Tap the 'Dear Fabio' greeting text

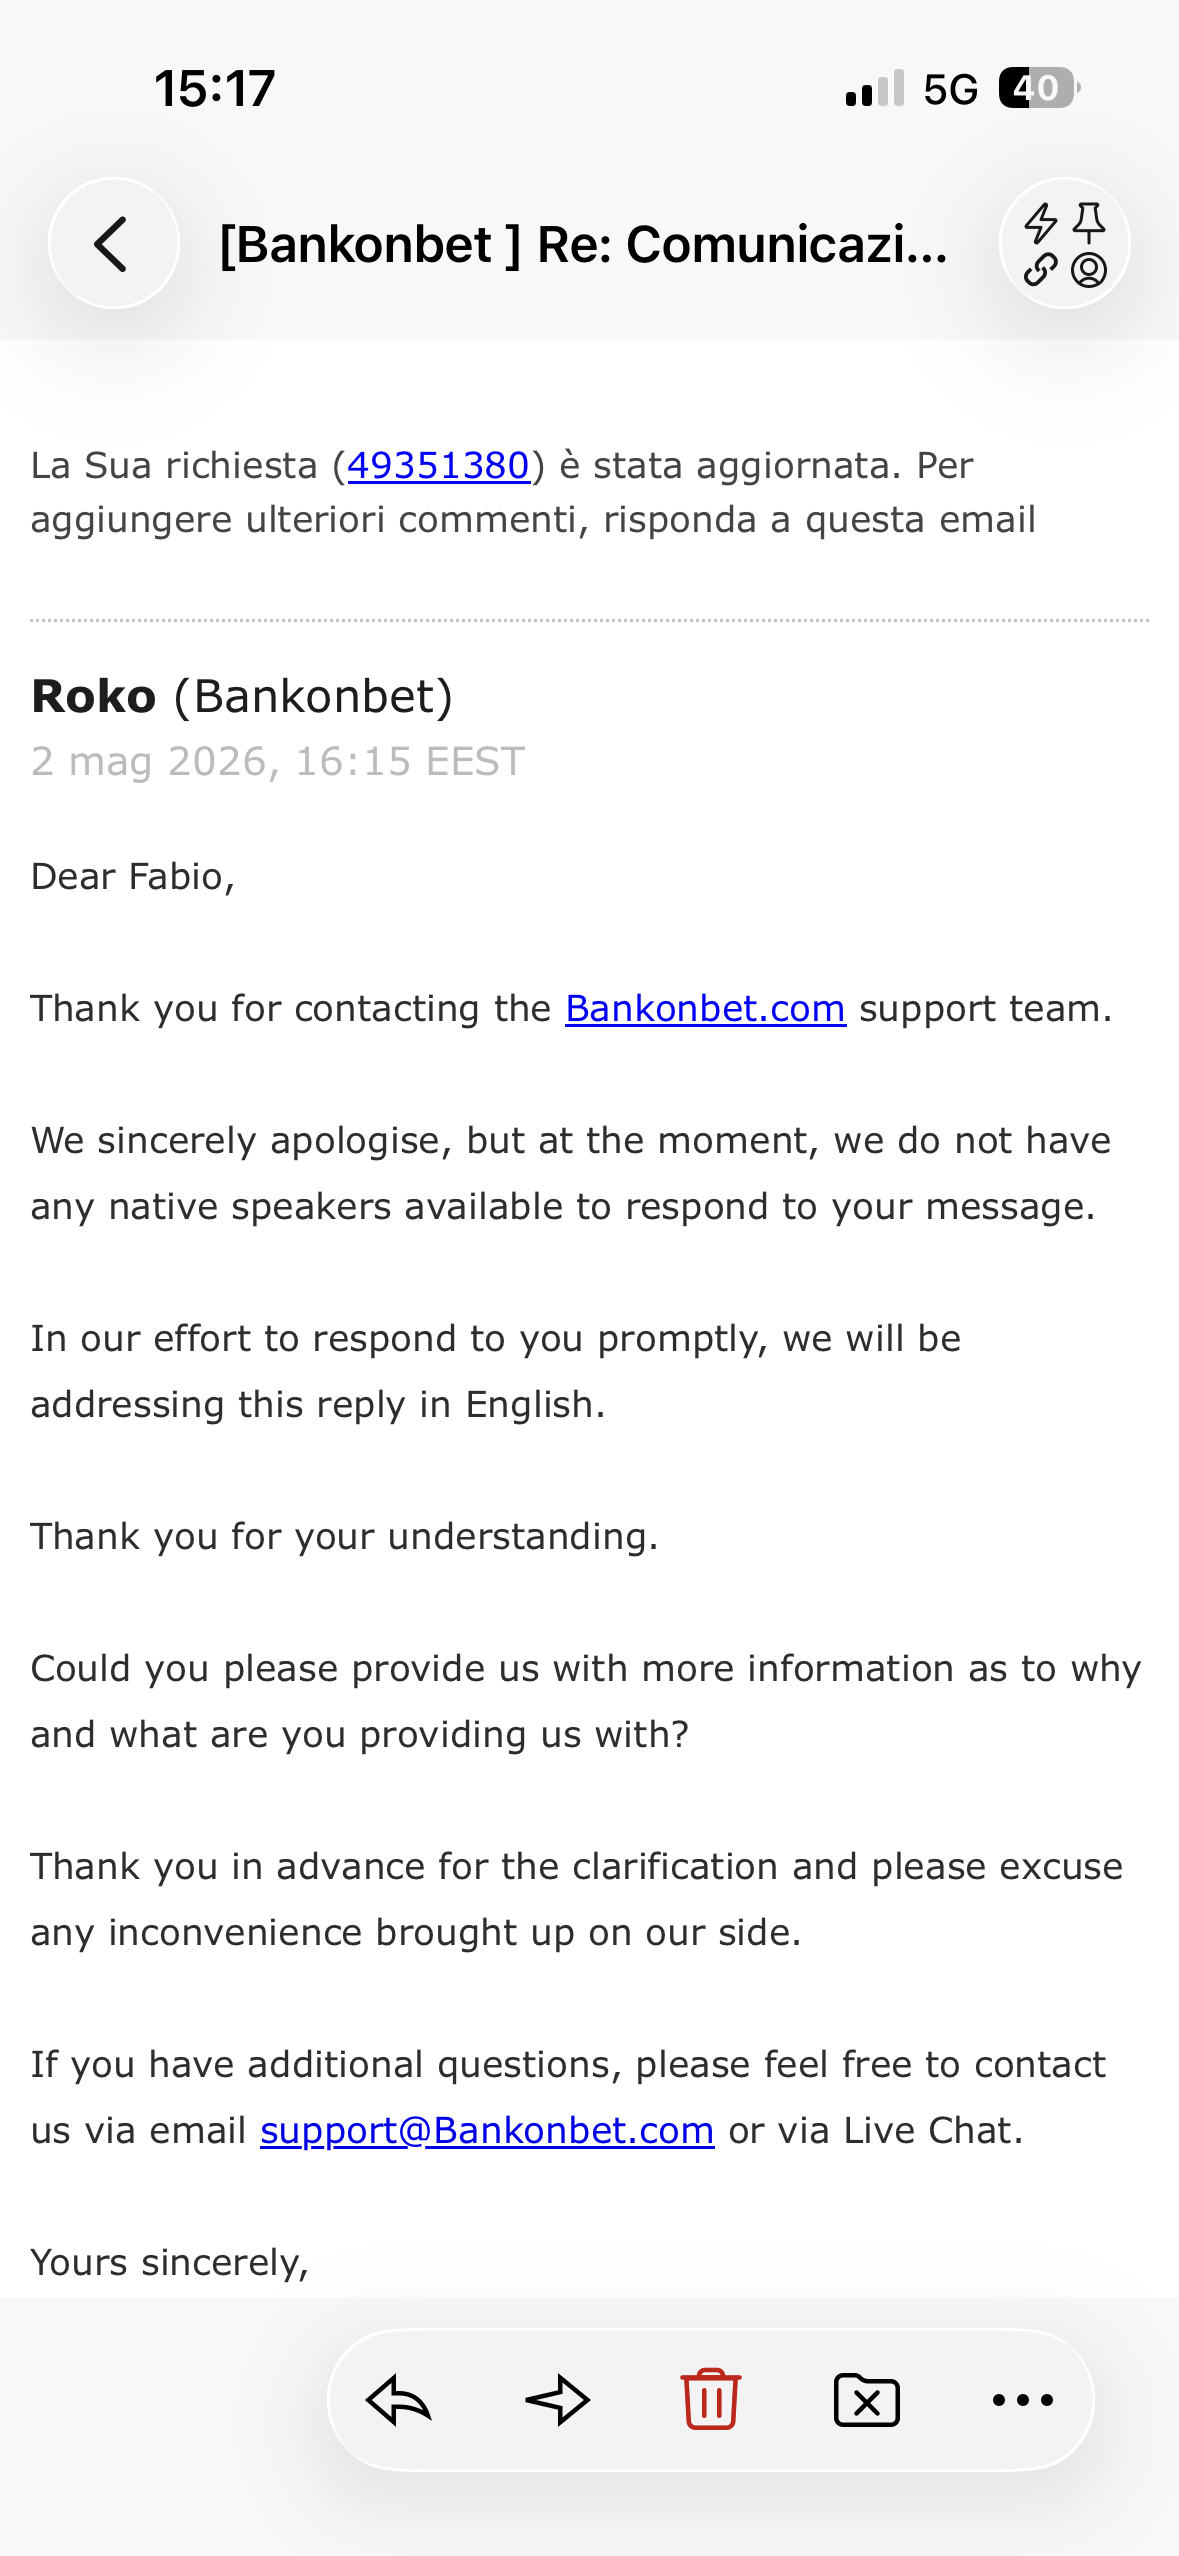tap(133, 876)
